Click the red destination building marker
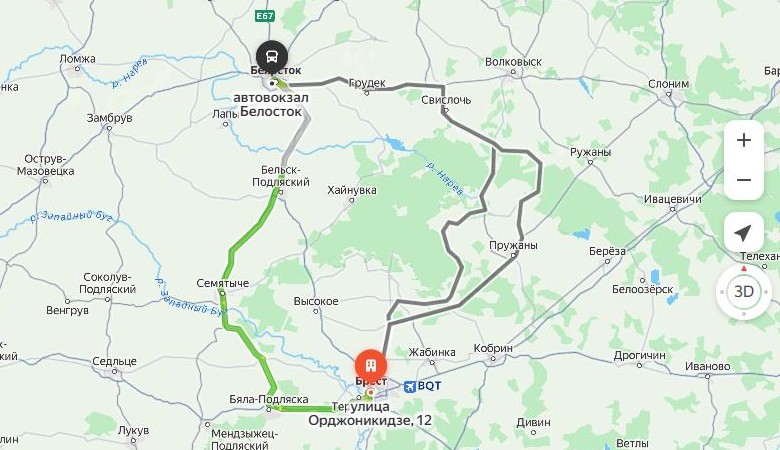780x450 pixels. (x=371, y=365)
